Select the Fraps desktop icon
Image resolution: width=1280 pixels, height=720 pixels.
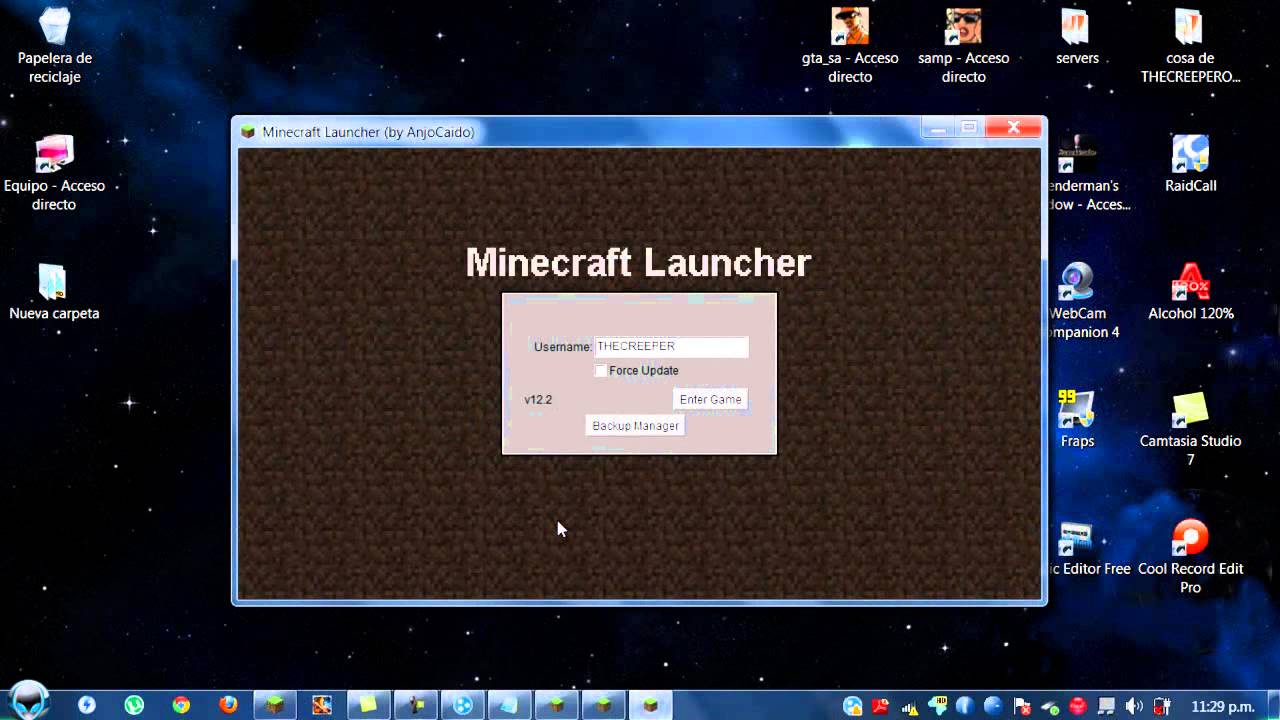(x=1077, y=420)
